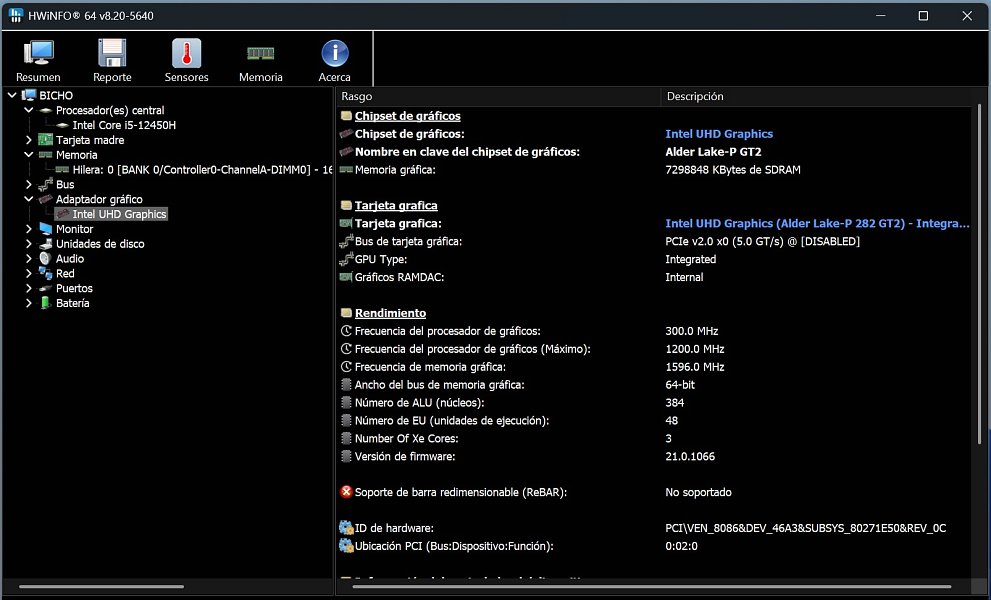Expand the Audio tree branch
Screen dimensions: 991x600
click(28, 259)
